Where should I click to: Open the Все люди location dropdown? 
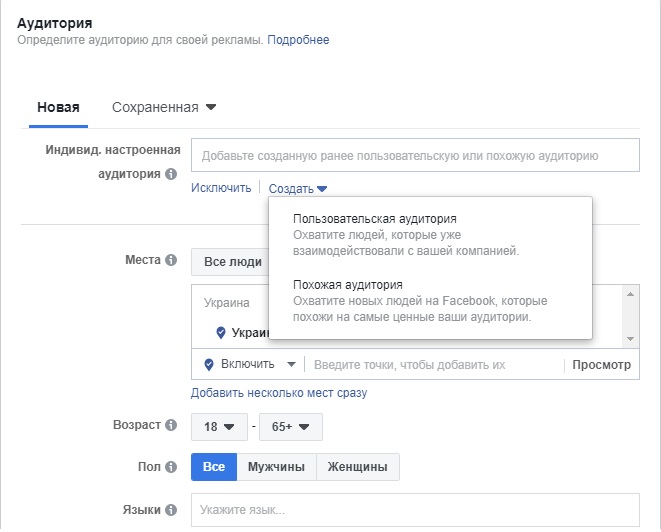[230, 262]
